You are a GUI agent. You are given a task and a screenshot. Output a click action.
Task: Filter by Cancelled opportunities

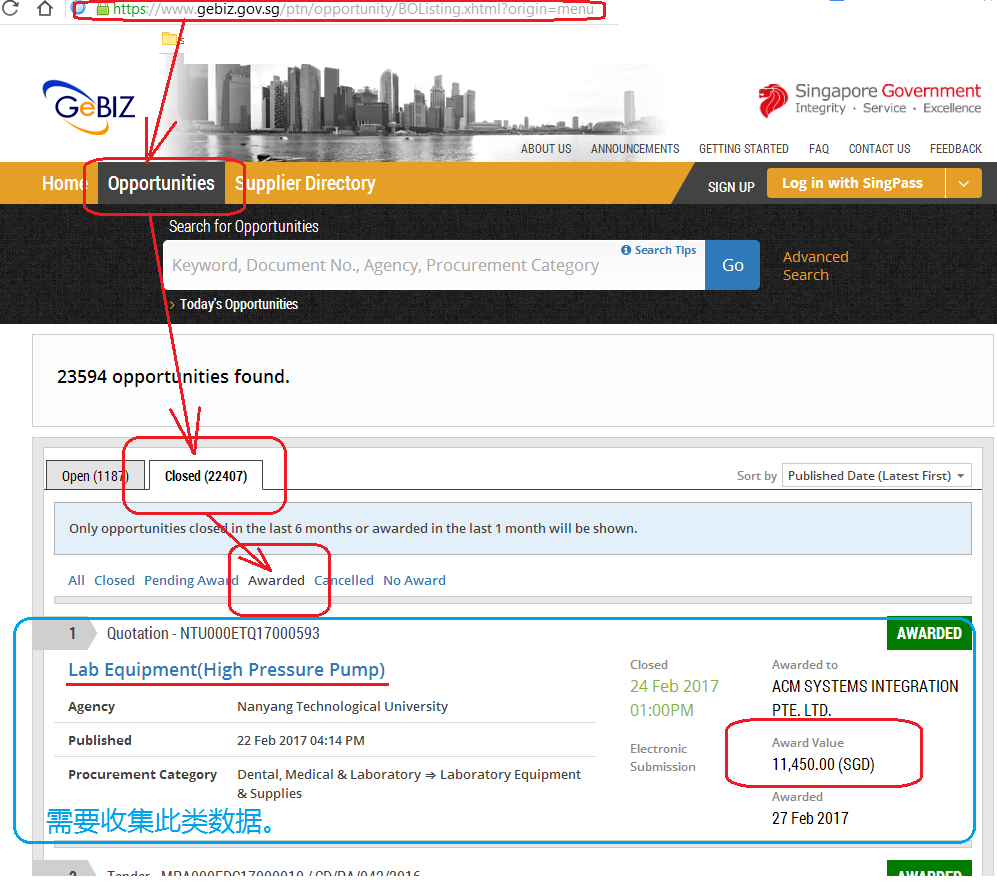pyautogui.click(x=343, y=580)
